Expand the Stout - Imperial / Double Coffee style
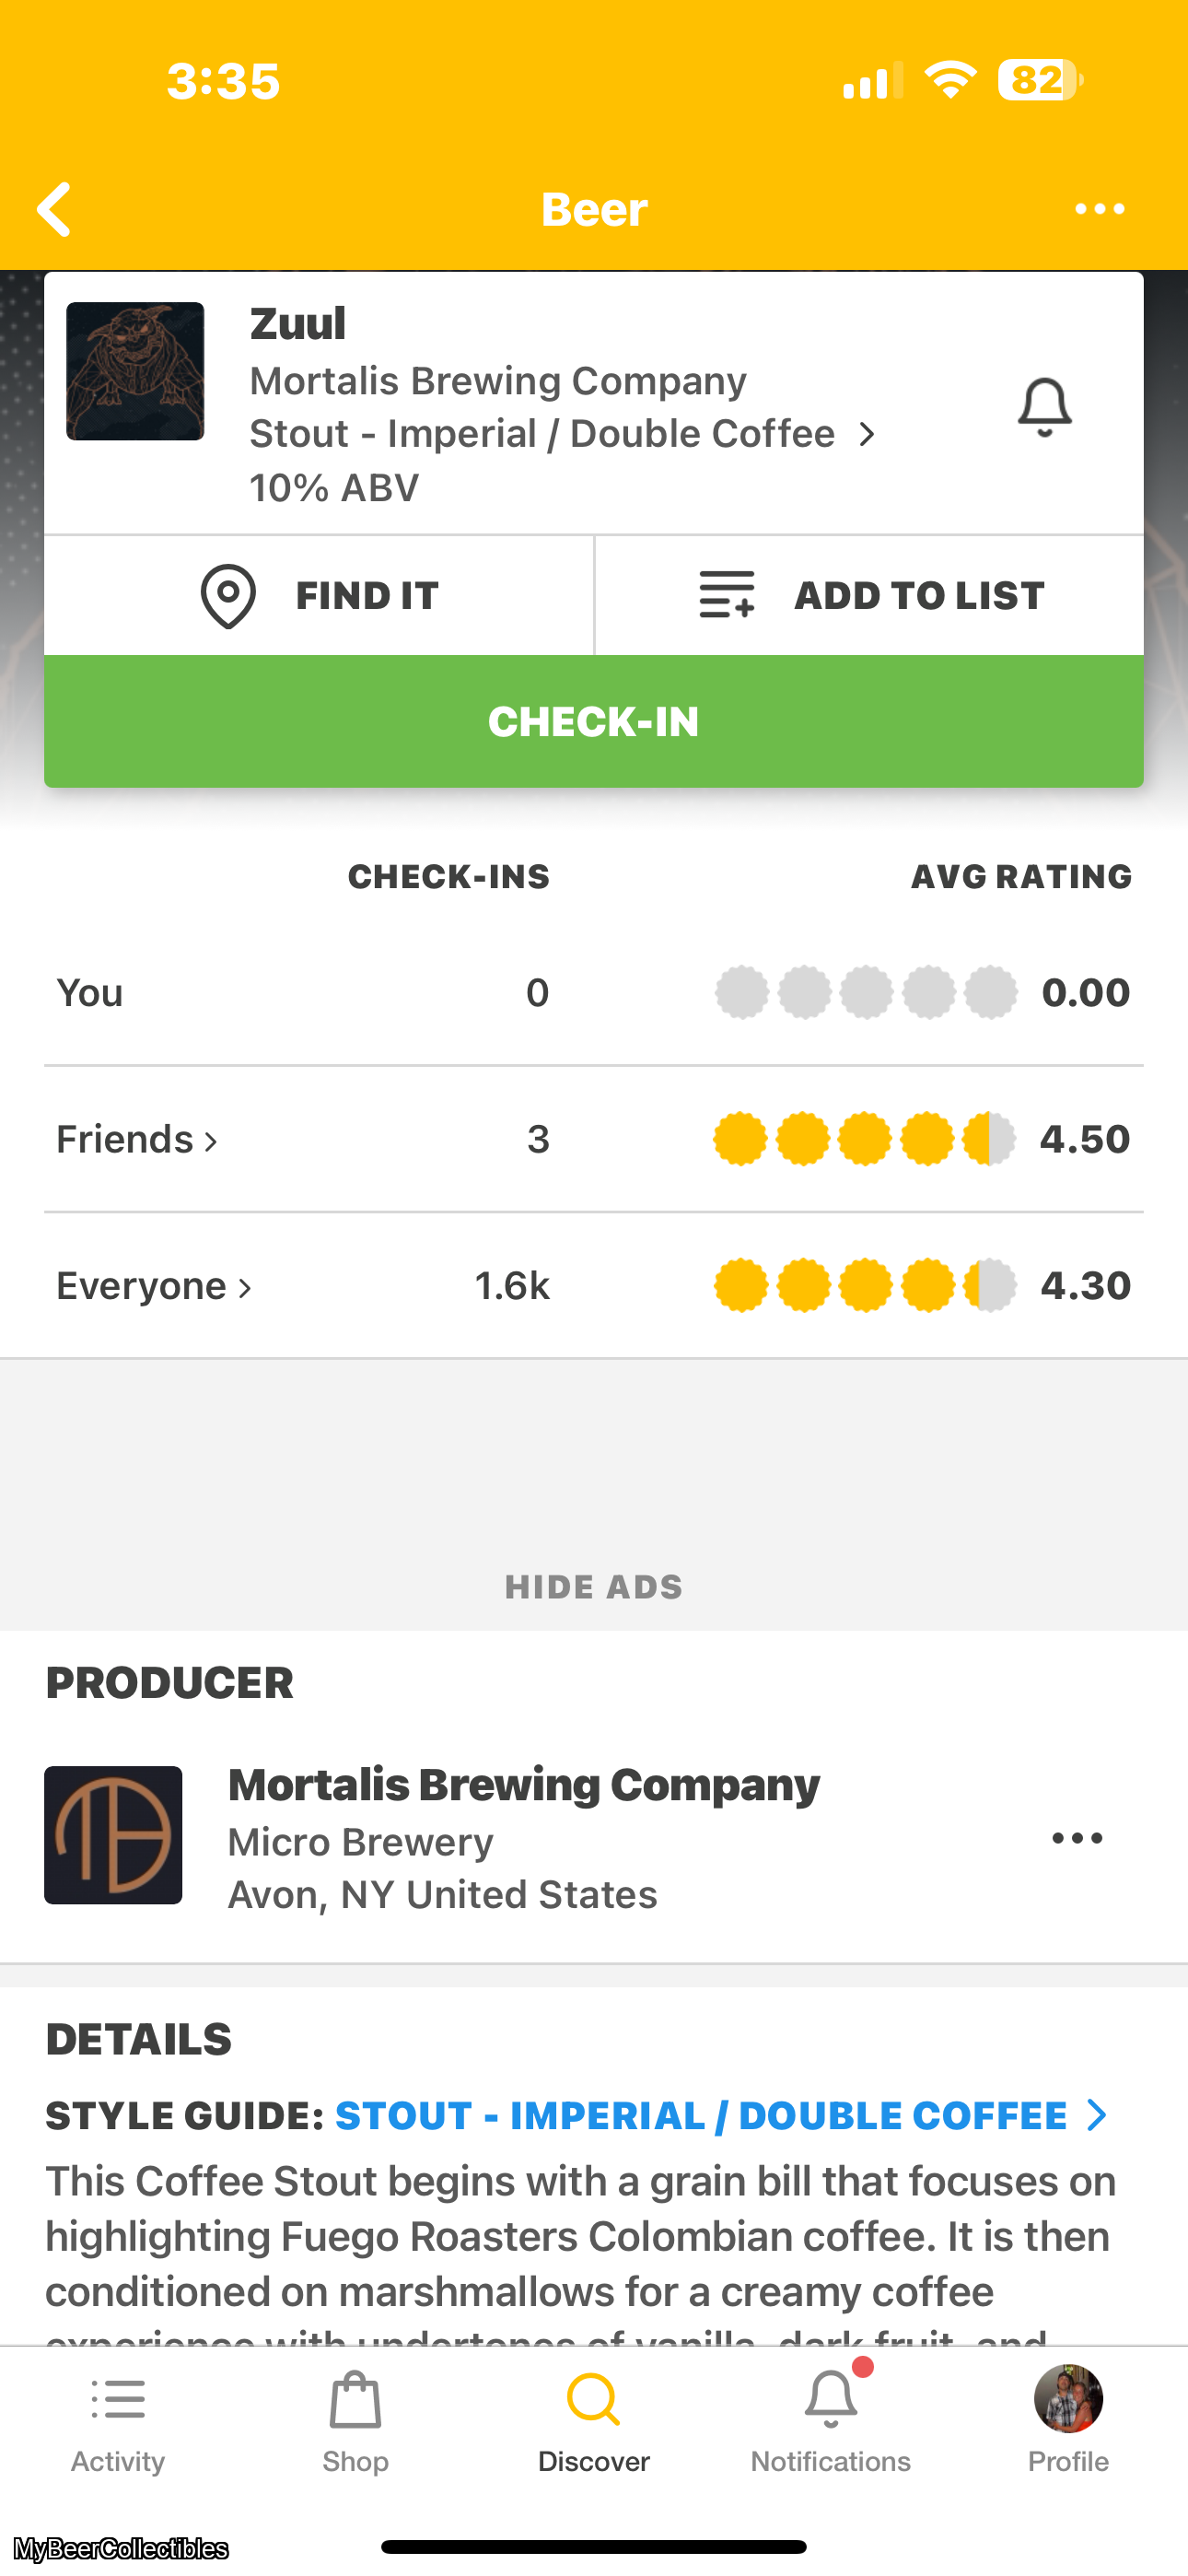Viewport: 1188px width, 2576px height. 562,434
